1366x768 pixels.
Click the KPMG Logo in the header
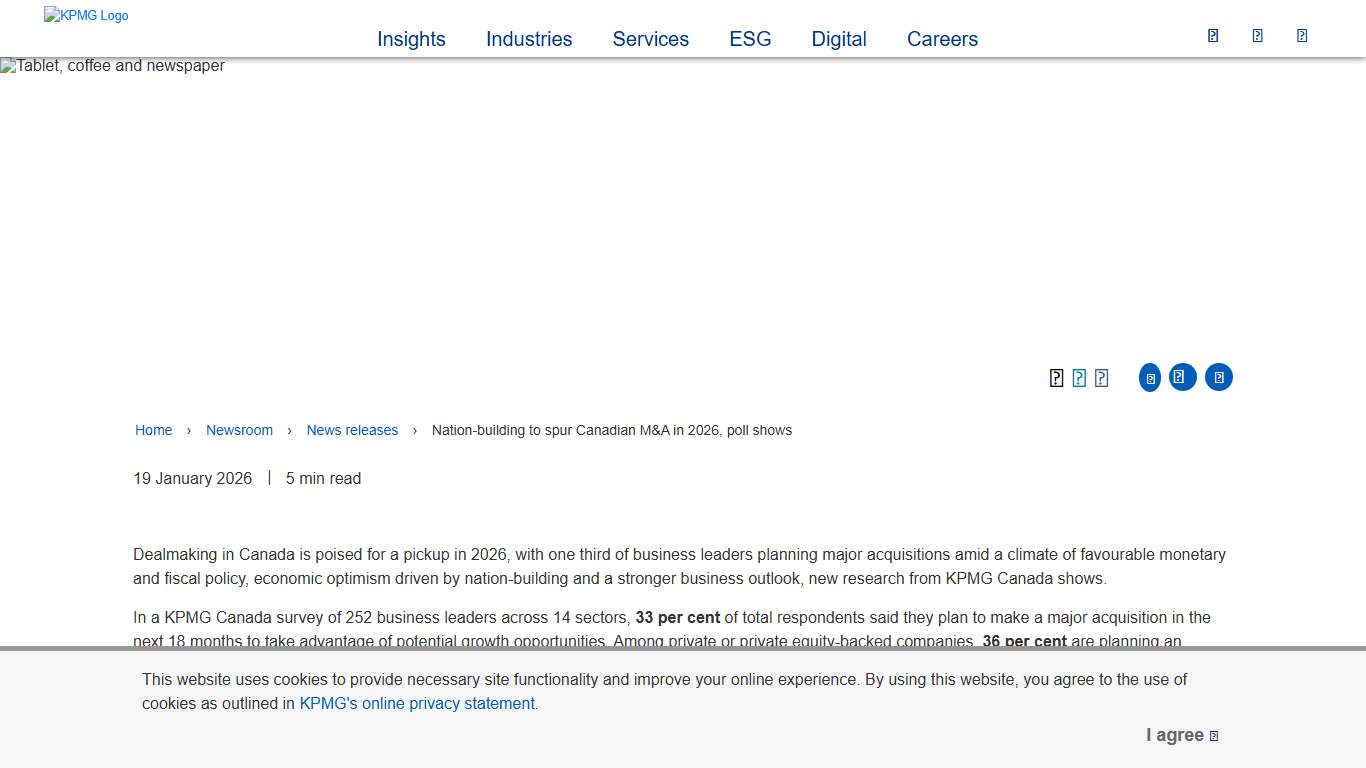86,15
